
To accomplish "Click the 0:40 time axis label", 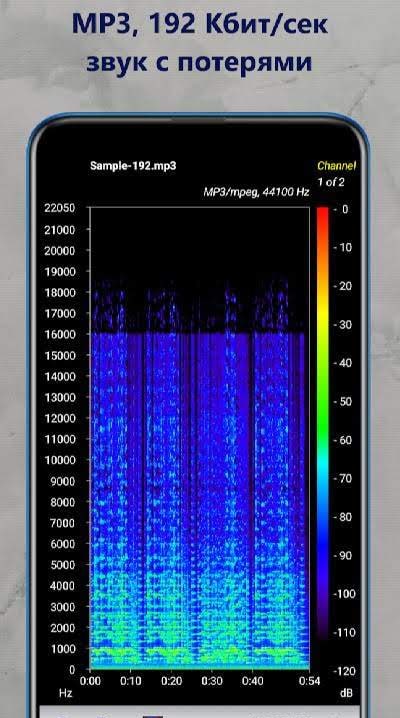I will click(253, 681).
